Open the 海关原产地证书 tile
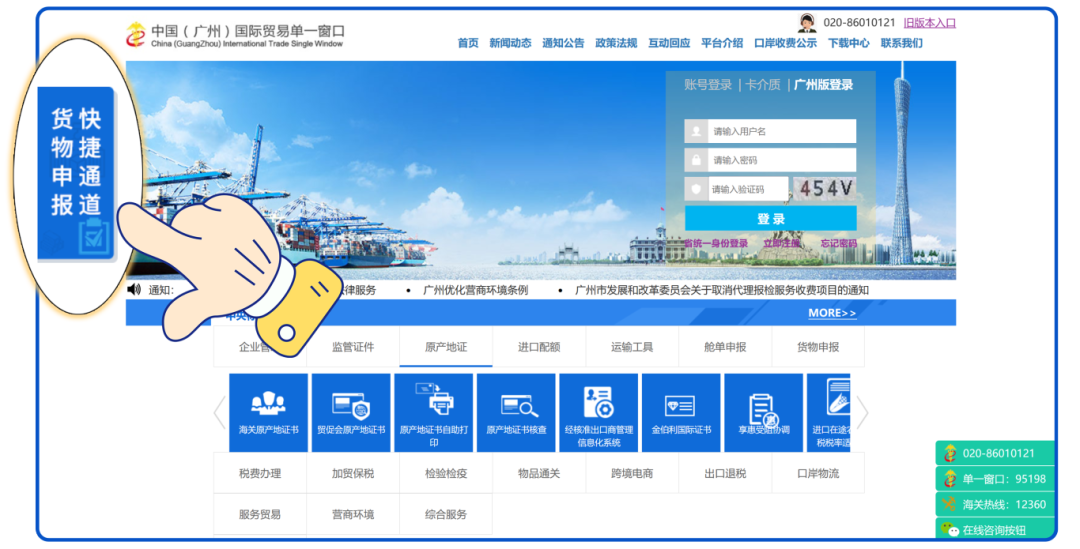Screen dimensions: 1080x549 tap(269, 413)
